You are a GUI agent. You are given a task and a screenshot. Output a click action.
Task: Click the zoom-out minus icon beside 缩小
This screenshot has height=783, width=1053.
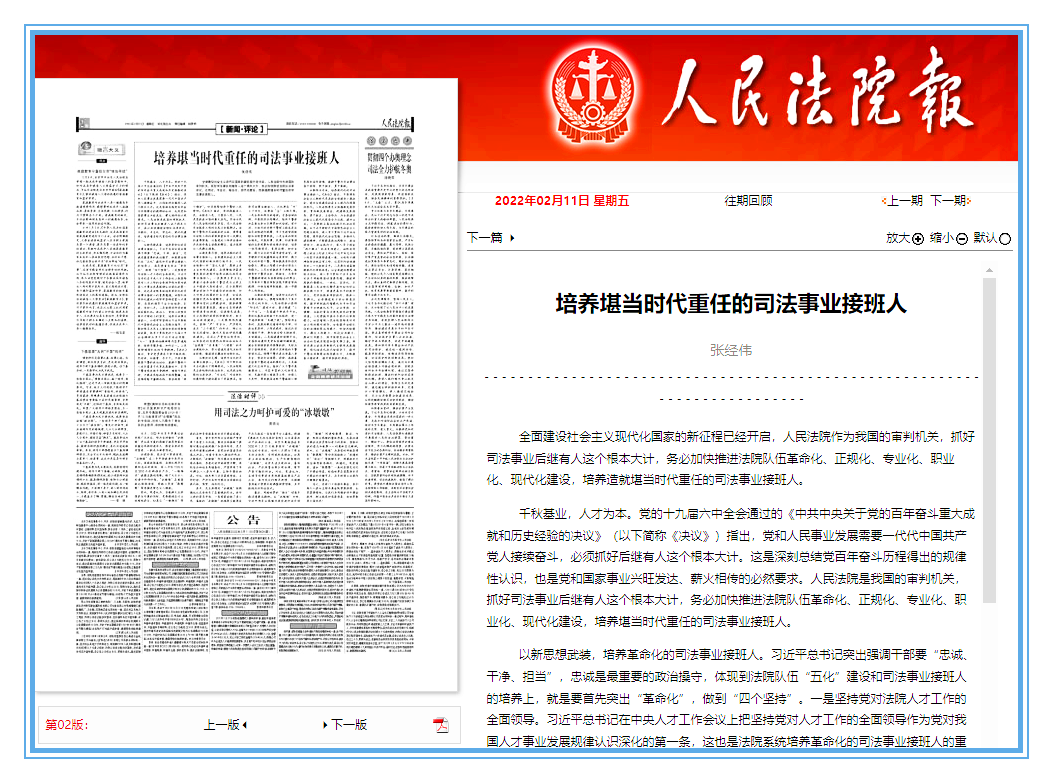tap(962, 239)
